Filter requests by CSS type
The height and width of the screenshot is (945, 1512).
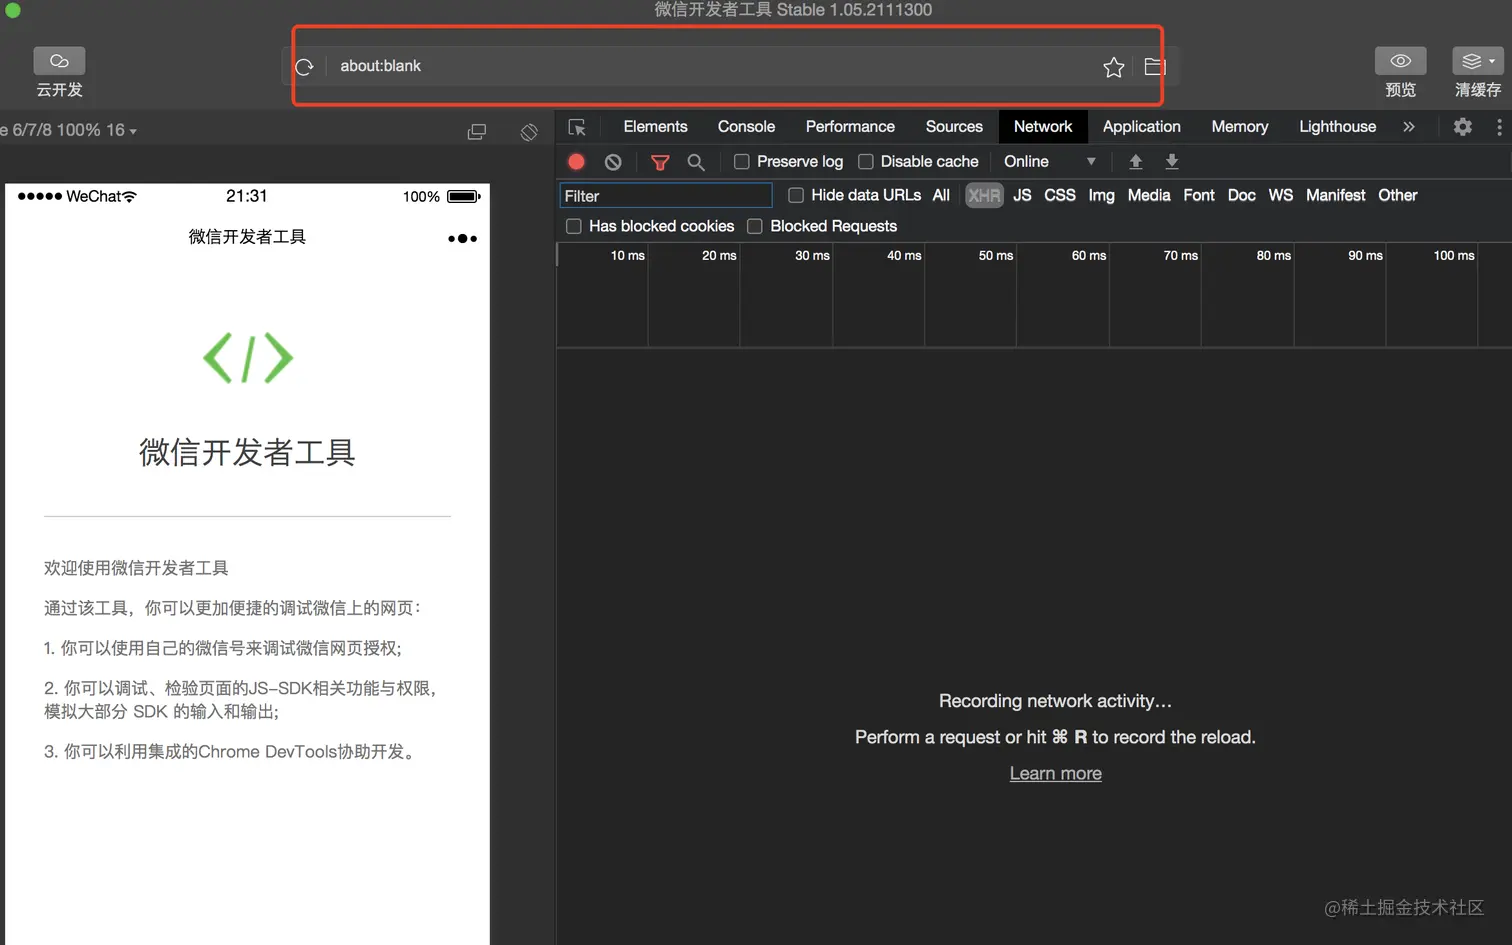pyautogui.click(x=1060, y=195)
